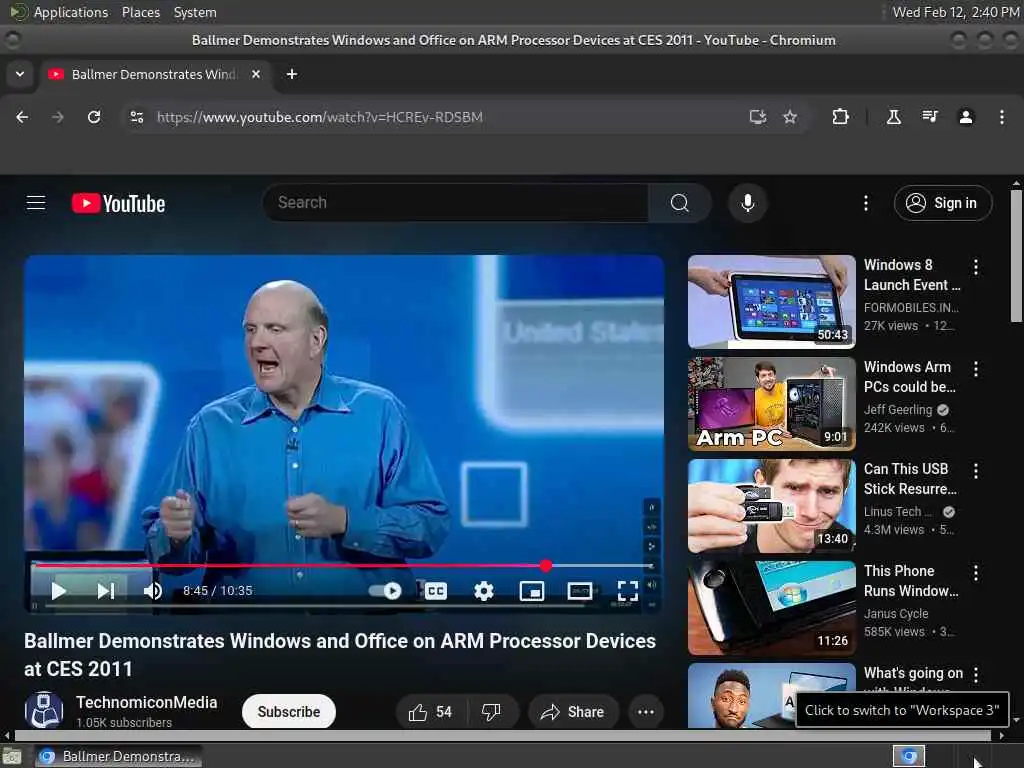
Task: Open the browser profile icon
Action: [x=966, y=117]
